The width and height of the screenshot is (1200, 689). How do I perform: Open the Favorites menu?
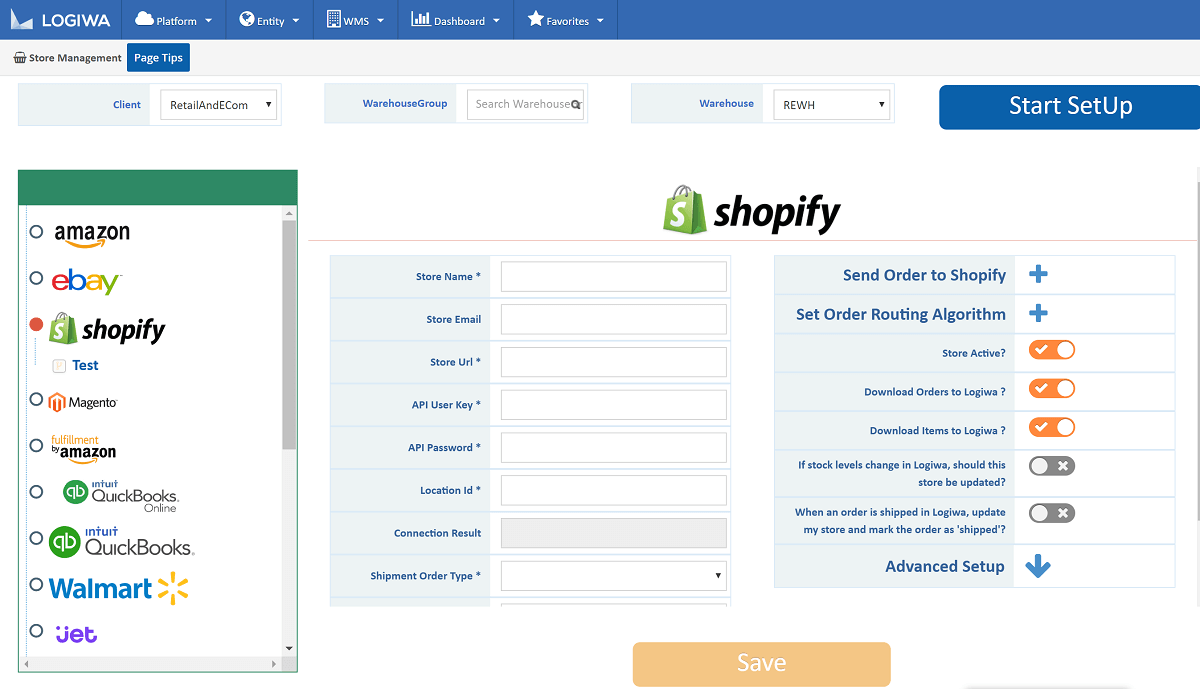click(x=565, y=20)
